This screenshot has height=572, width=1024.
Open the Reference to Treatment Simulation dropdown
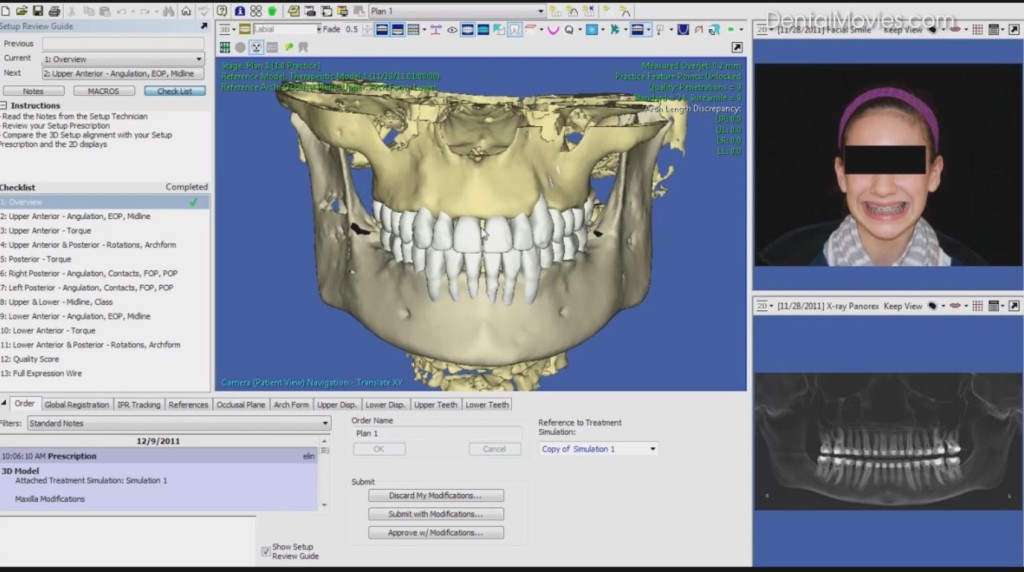click(653, 449)
